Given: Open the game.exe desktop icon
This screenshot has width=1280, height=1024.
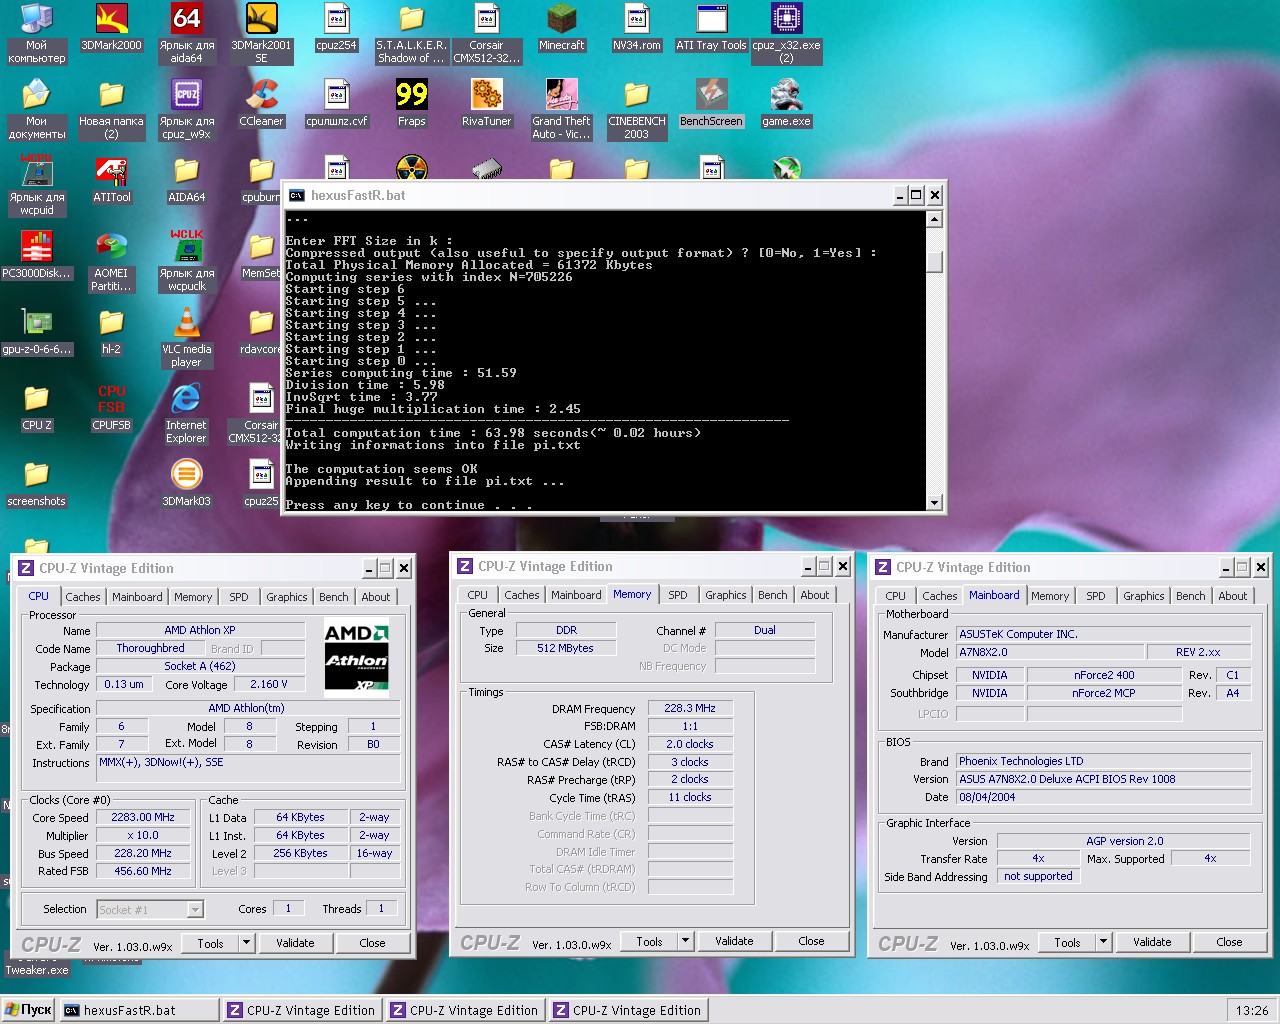Looking at the screenshot, I should click(786, 103).
